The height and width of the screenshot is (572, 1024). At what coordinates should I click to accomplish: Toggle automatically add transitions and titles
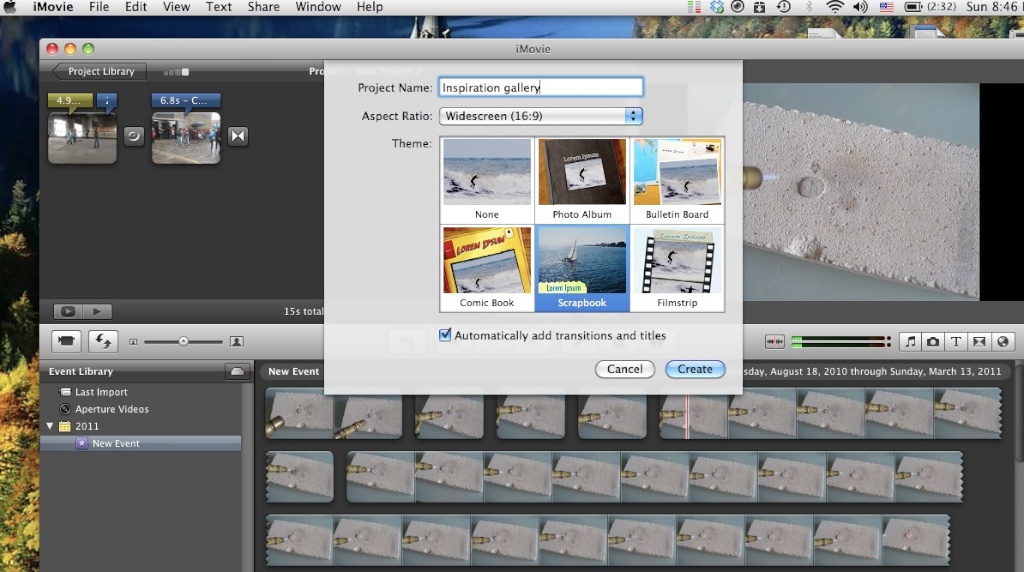[445, 335]
